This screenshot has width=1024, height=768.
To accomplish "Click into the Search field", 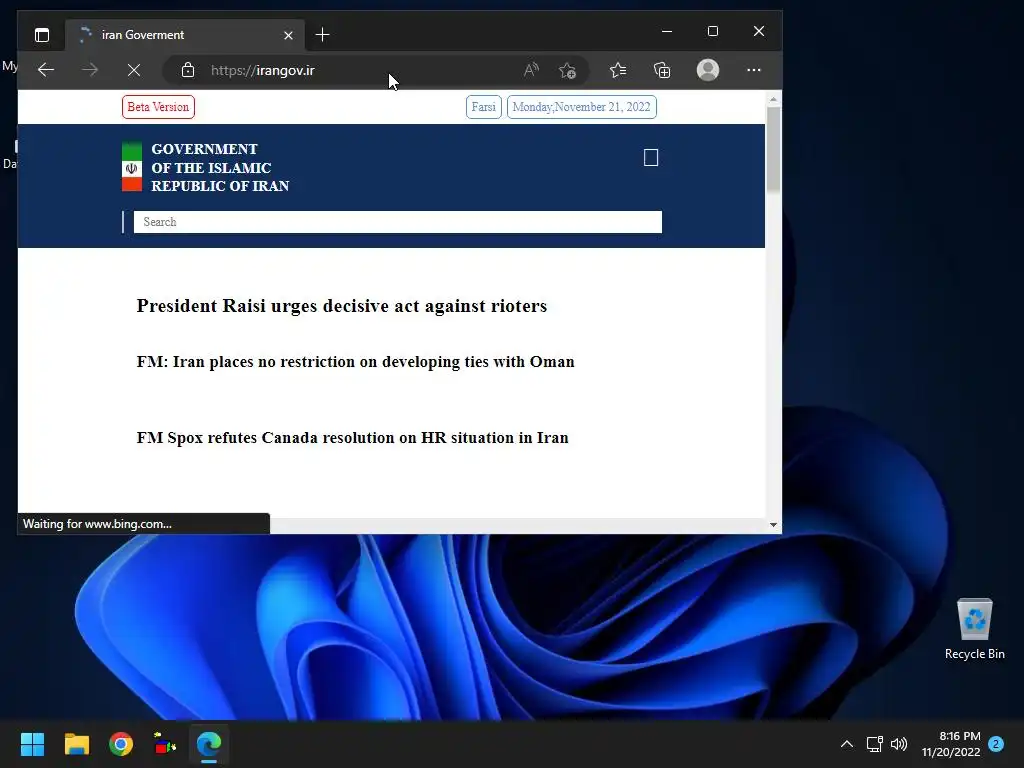I will tap(398, 222).
